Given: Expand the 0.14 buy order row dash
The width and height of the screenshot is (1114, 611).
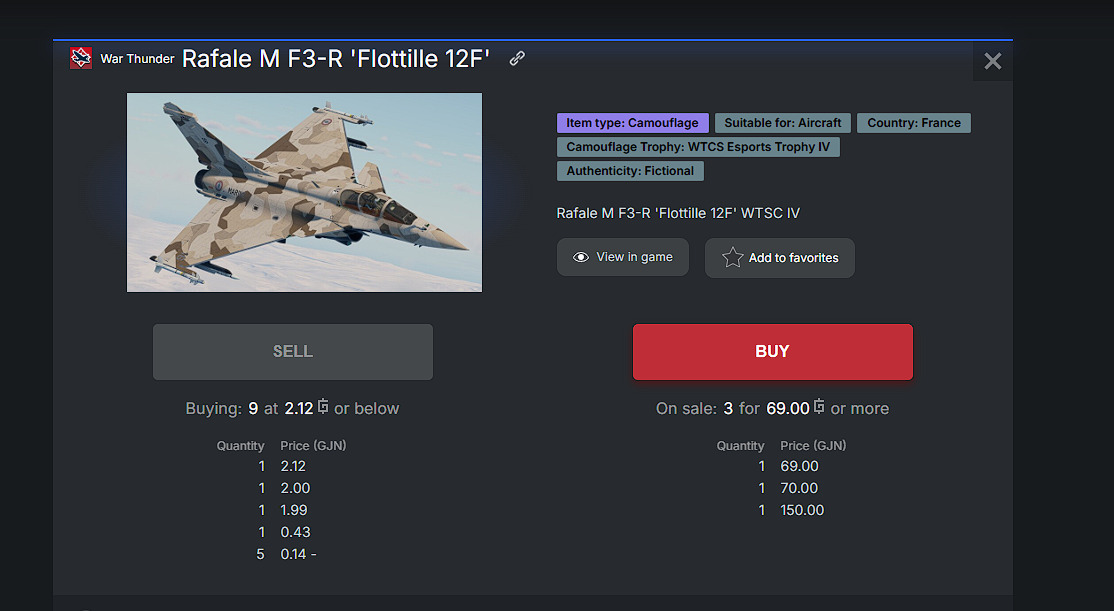Looking at the screenshot, I should [x=314, y=554].
